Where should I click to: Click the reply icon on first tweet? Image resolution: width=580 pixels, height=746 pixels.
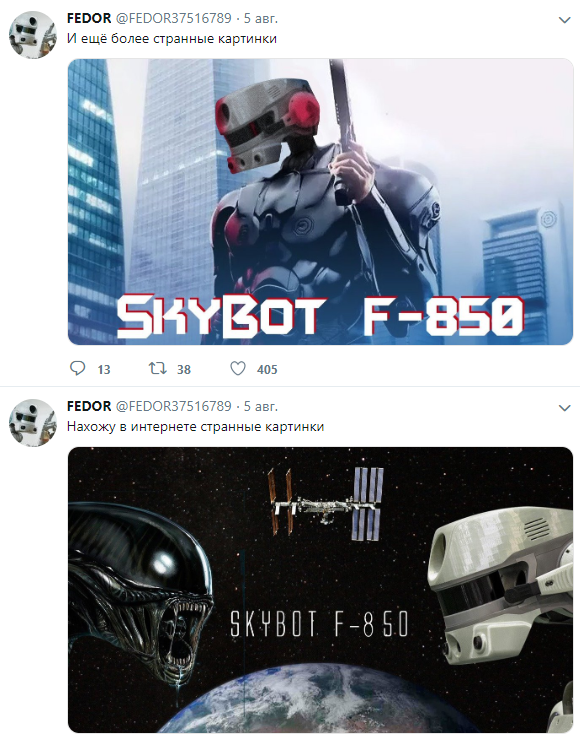coord(78,369)
